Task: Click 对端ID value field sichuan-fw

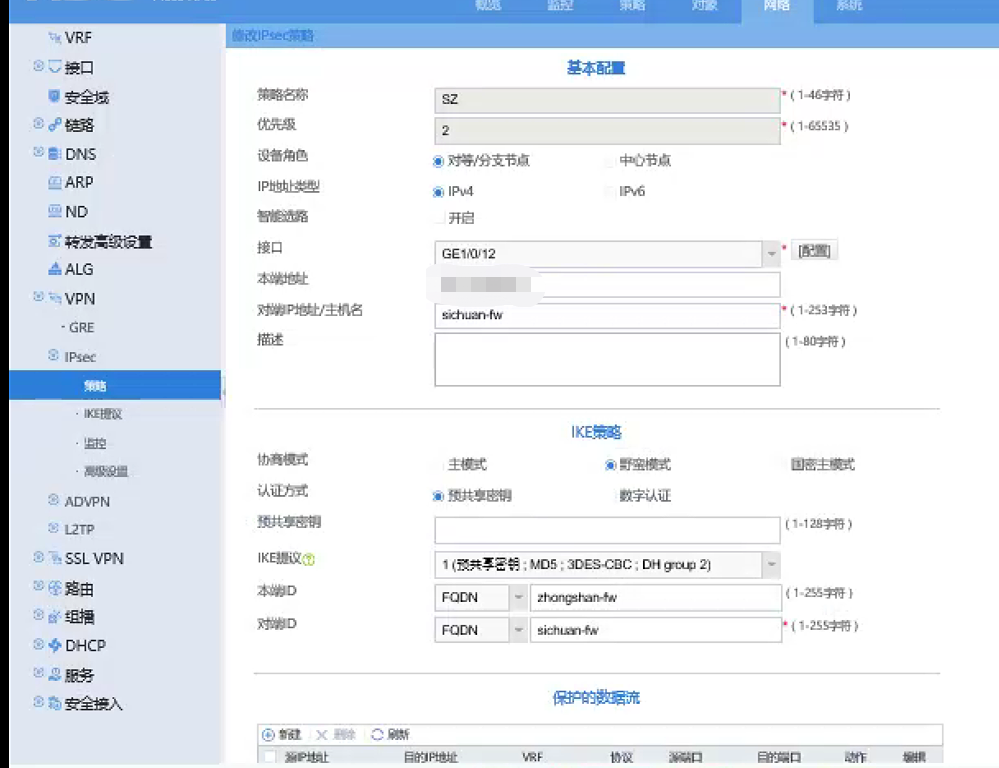Action: tap(656, 630)
